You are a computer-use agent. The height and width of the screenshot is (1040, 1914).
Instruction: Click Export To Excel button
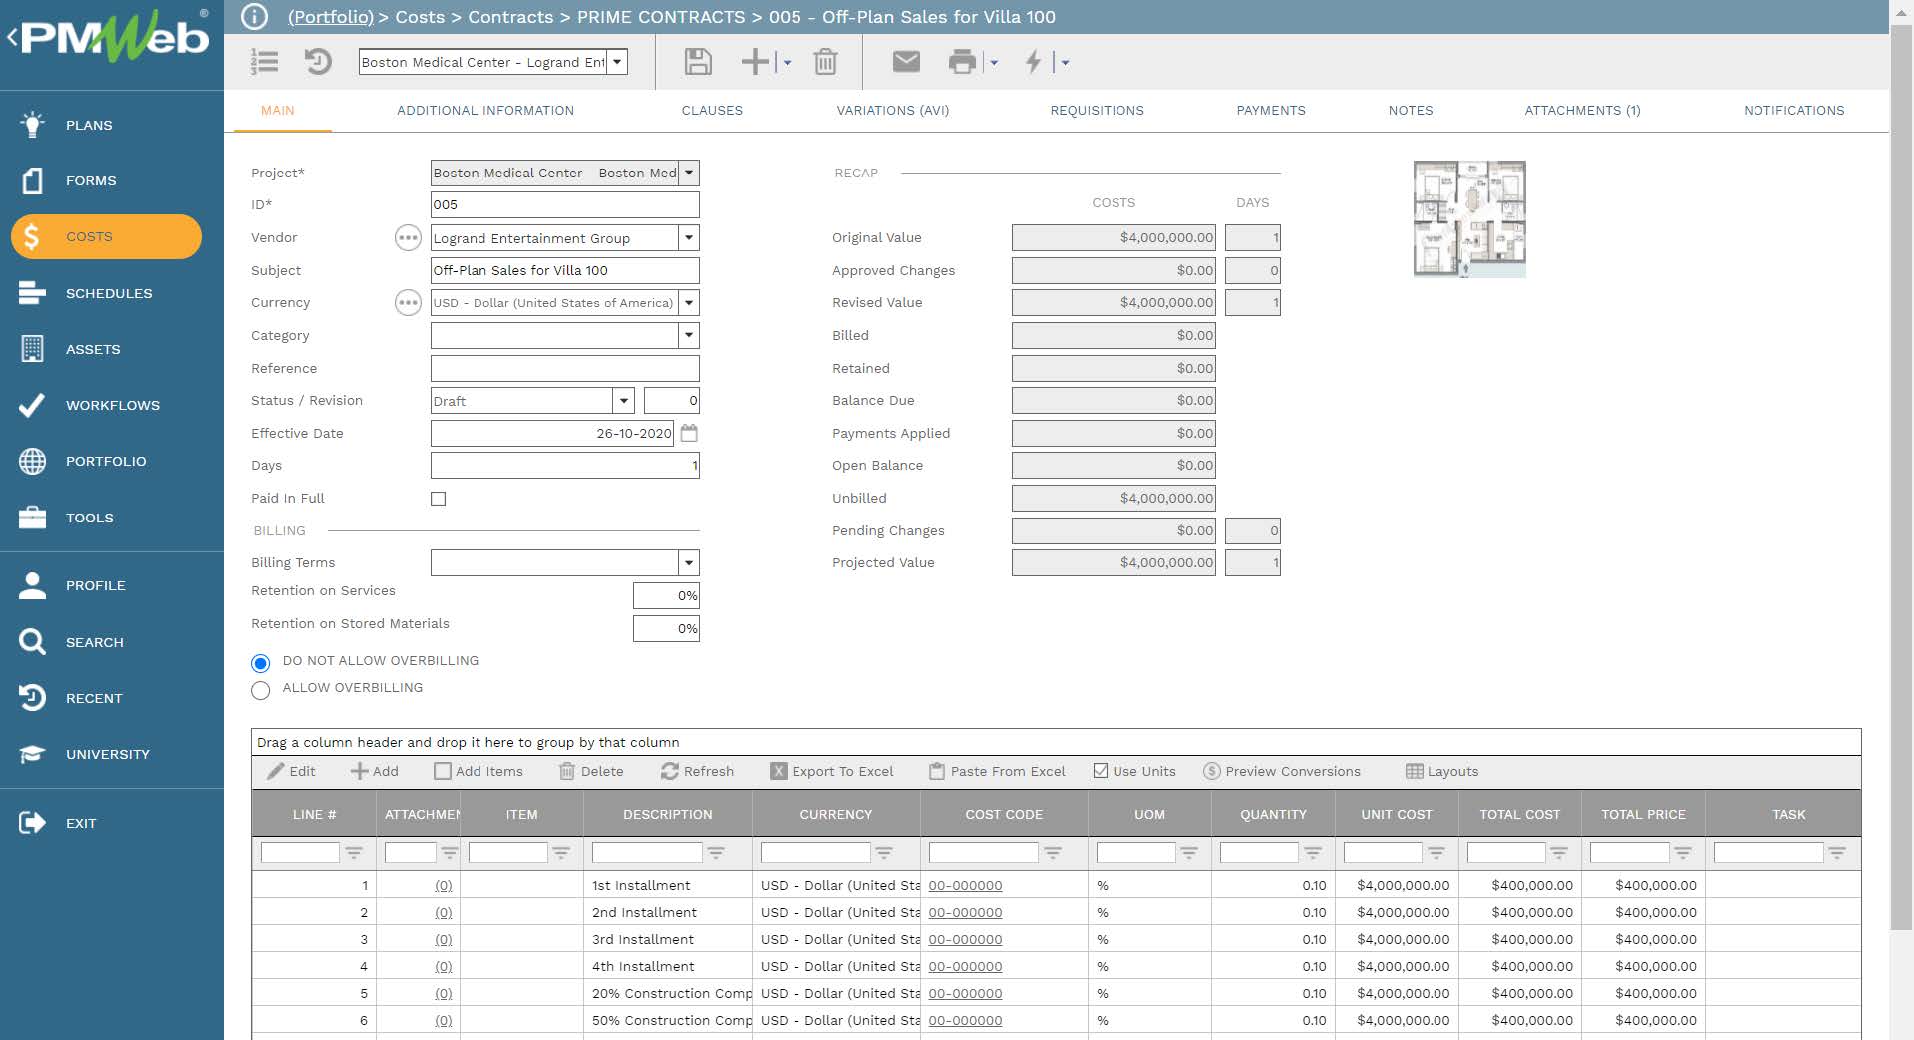coord(832,771)
